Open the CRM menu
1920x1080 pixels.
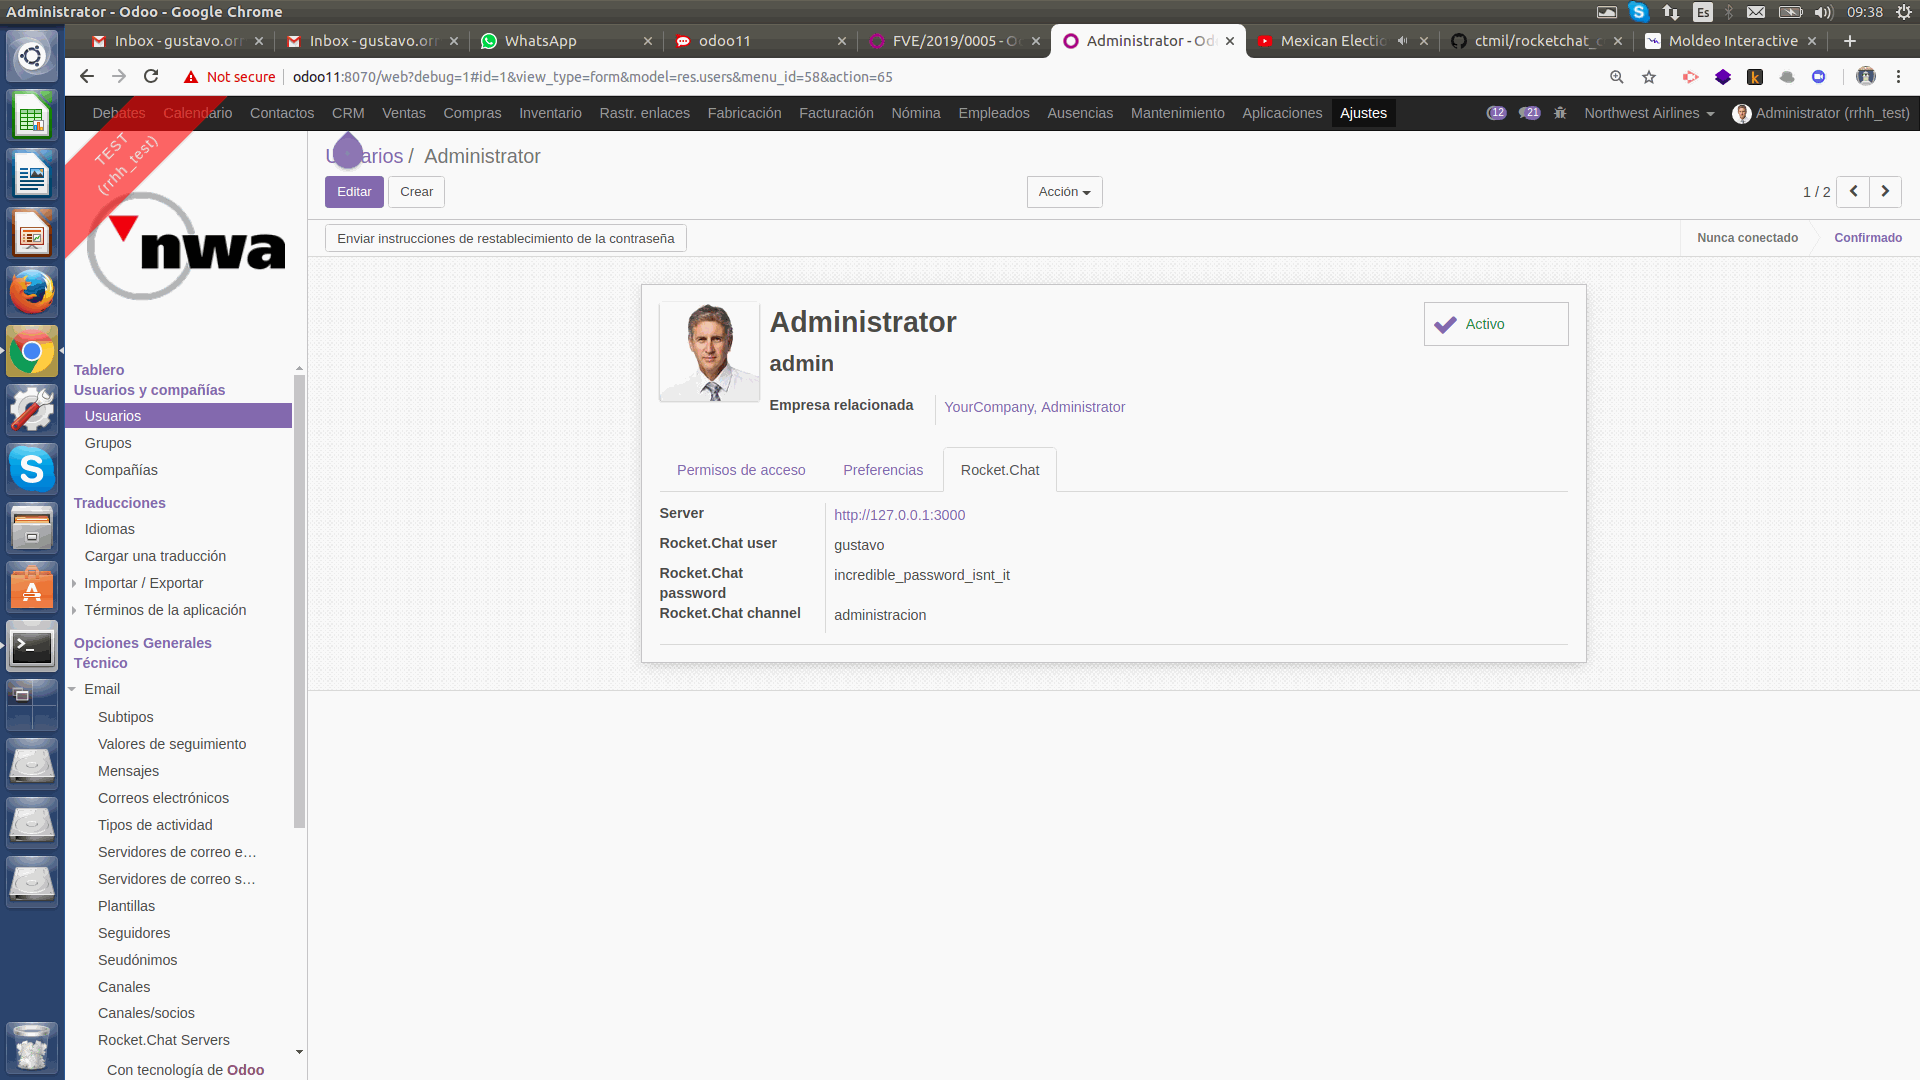tap(348, 113)
